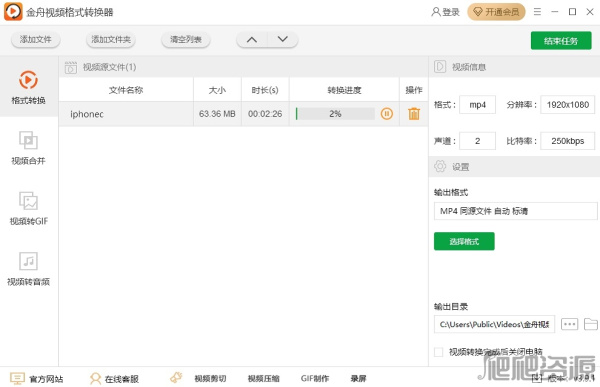Select the 格式转换 format conversion tab
This screenshot has width=600, height=387.
pos(28,87)
